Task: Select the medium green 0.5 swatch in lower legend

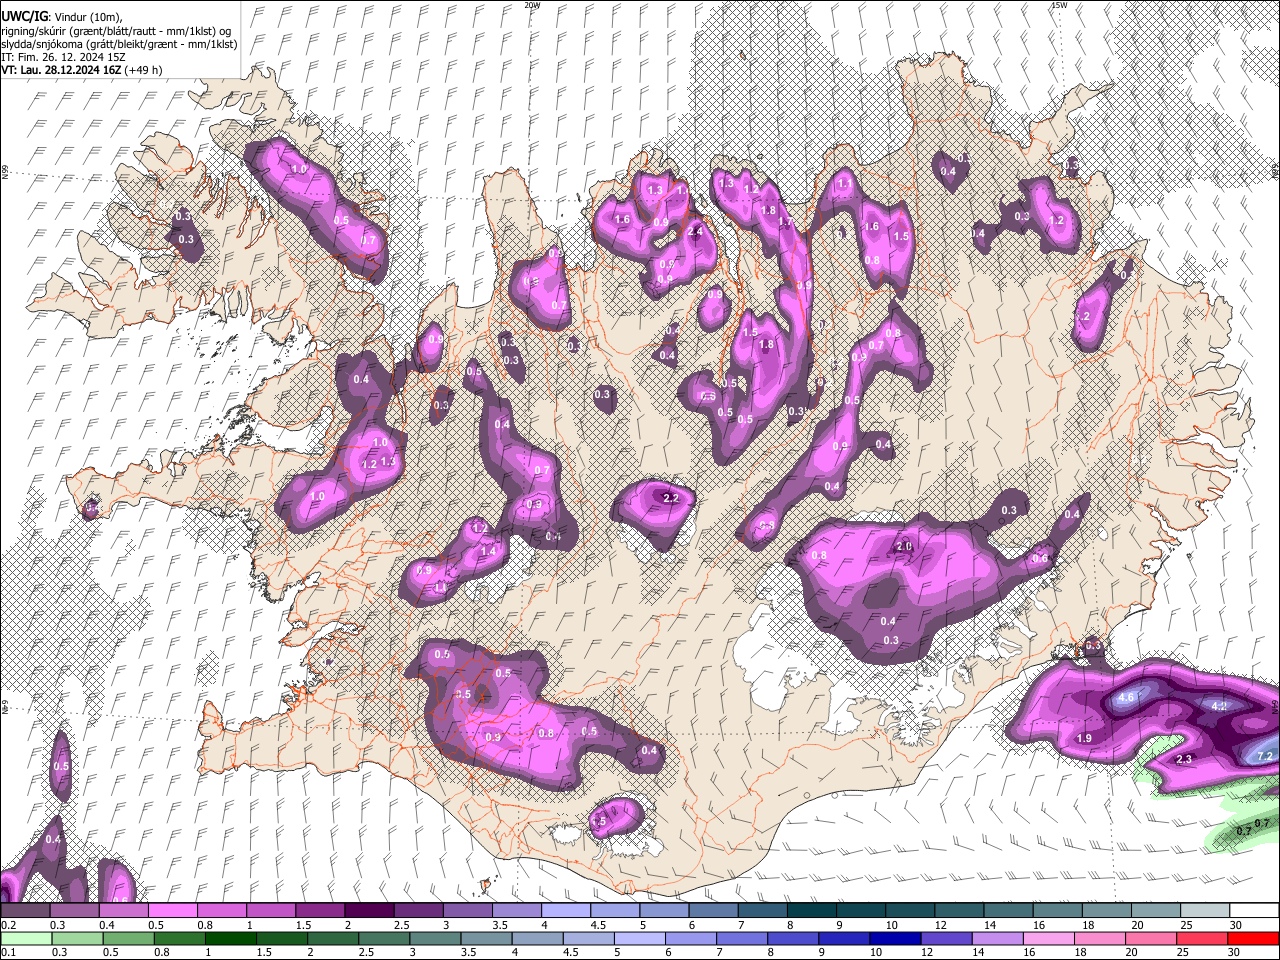Action: (129, 938)
